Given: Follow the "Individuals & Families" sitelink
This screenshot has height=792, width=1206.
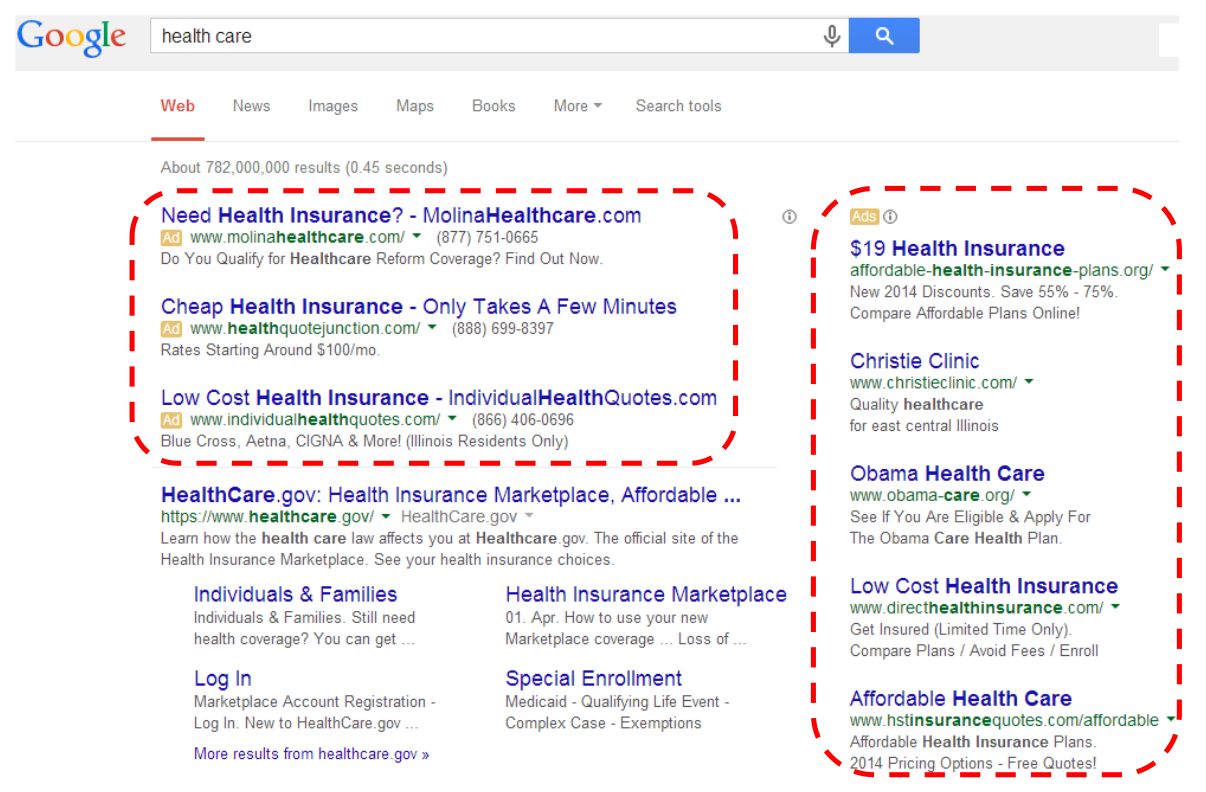Looking at the screenshot, I should (x=296, y=594).
